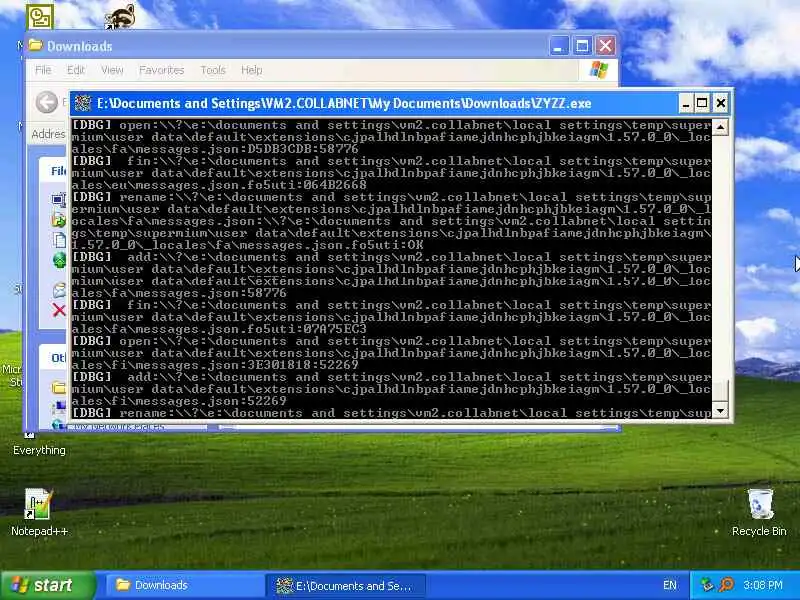
Task: Click console line ending D5DB3CDB:58776
Action: [215, 149]
